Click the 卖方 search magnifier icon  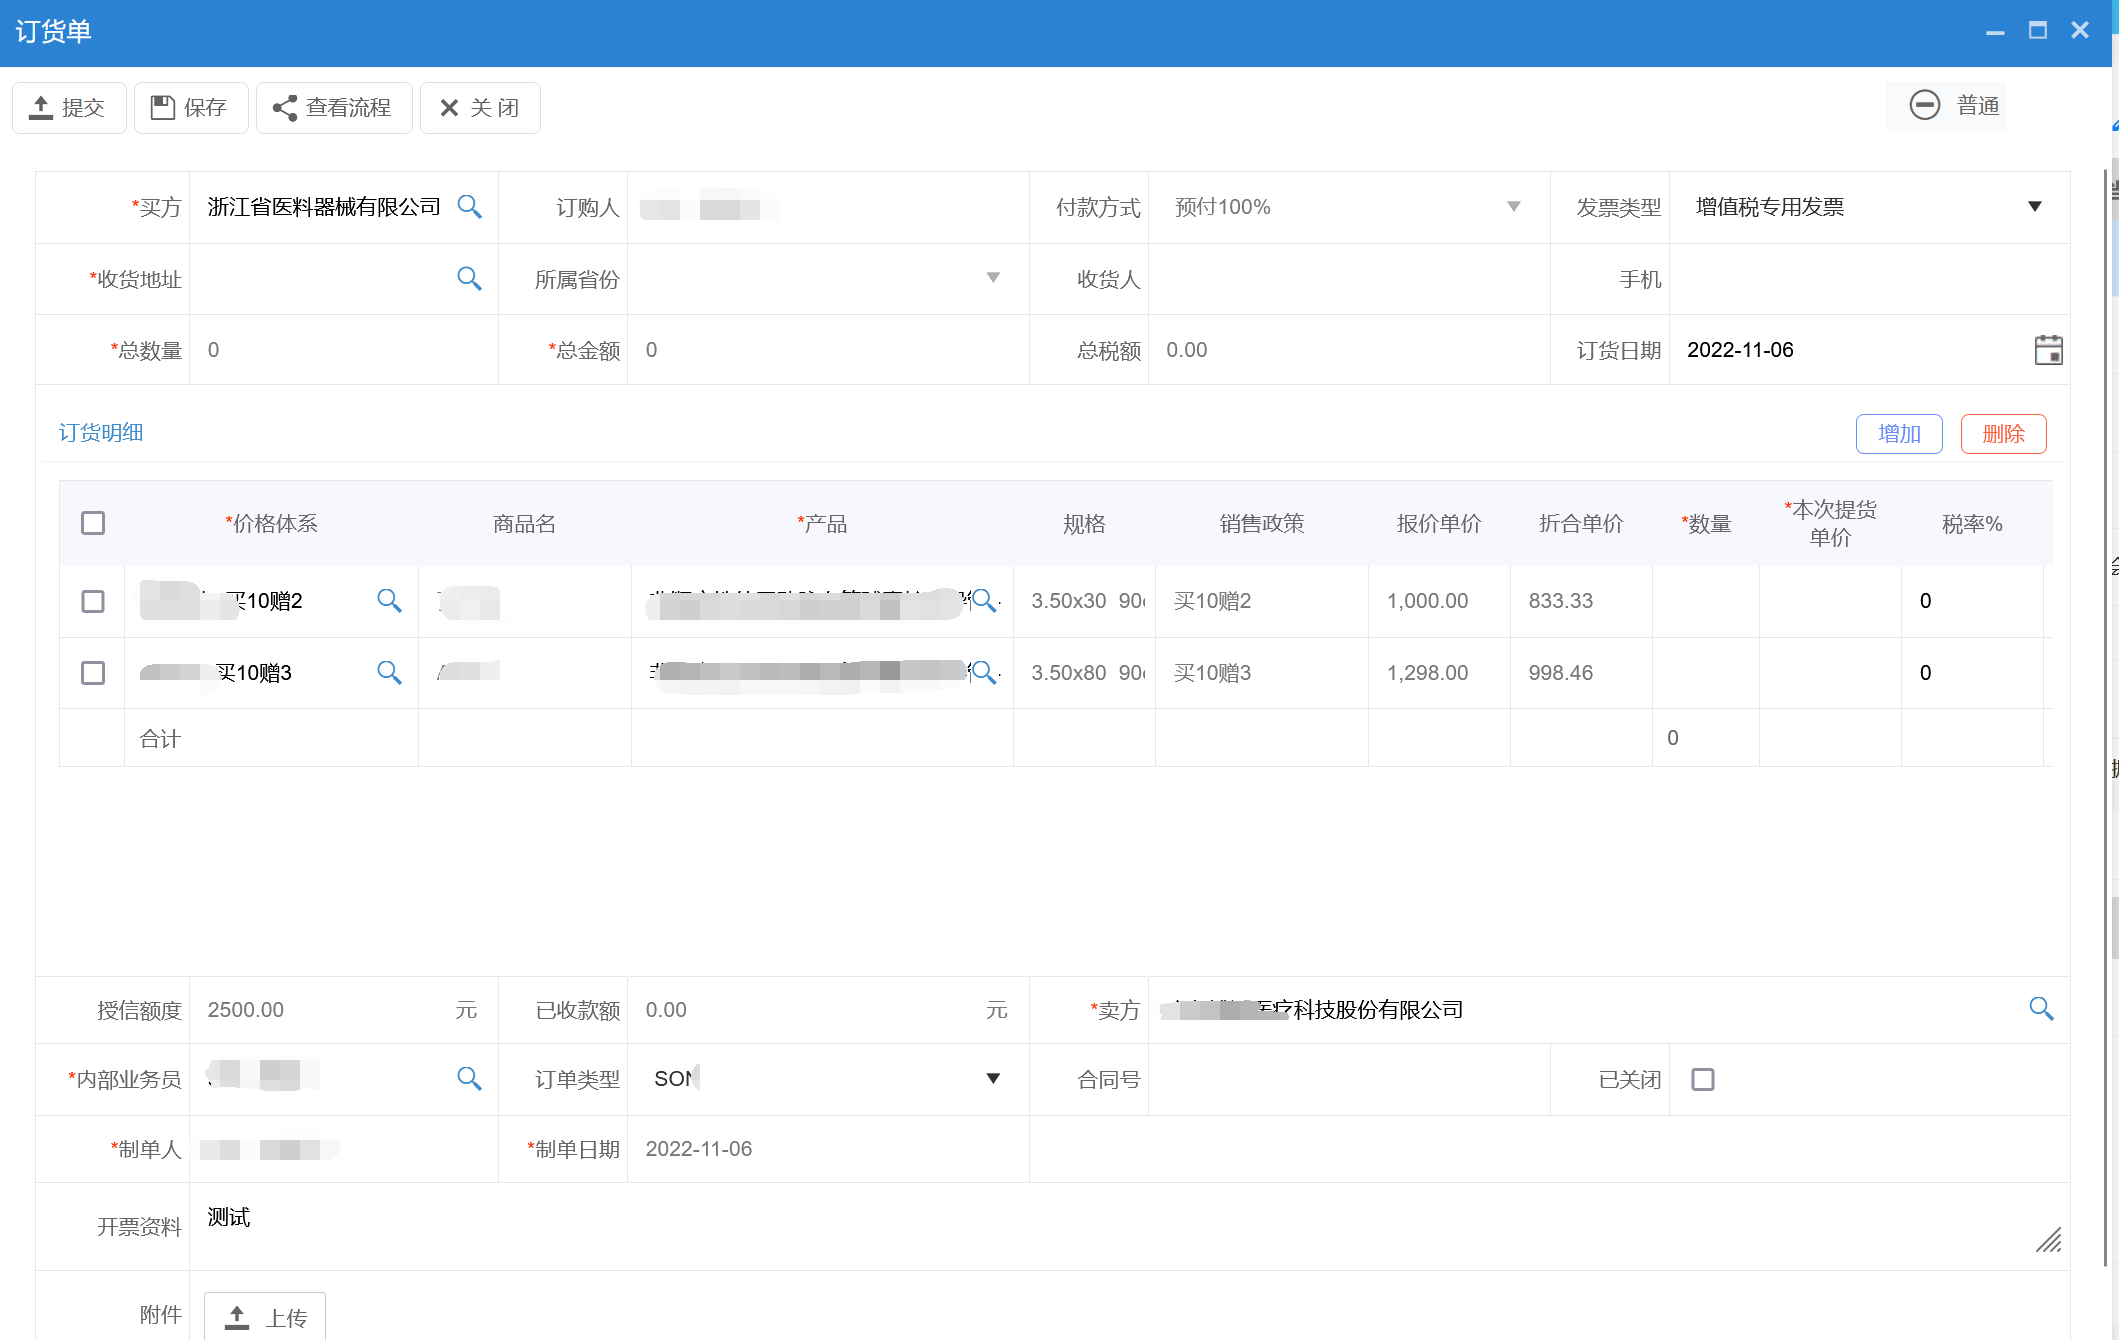tap(2041, 1009)
